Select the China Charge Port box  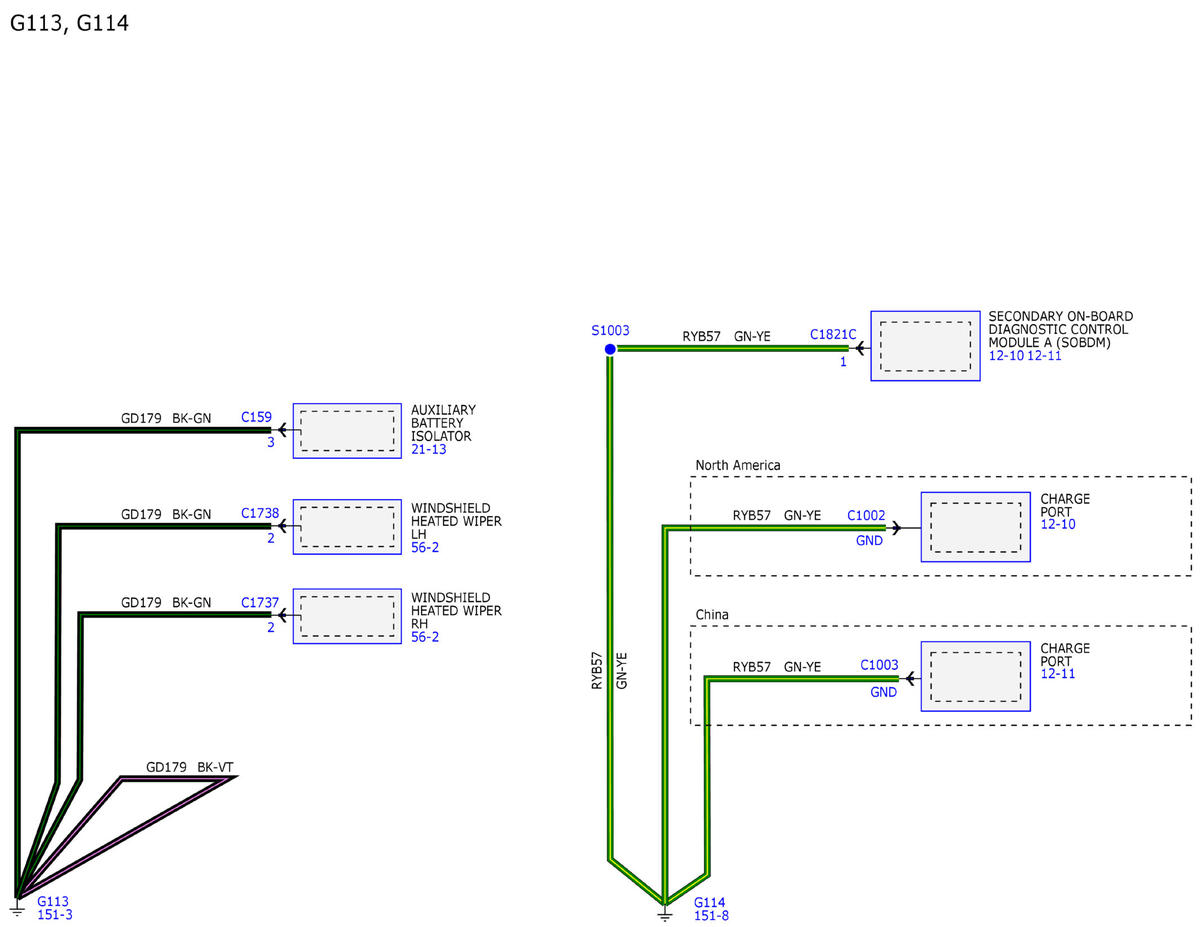pos(975,676)
